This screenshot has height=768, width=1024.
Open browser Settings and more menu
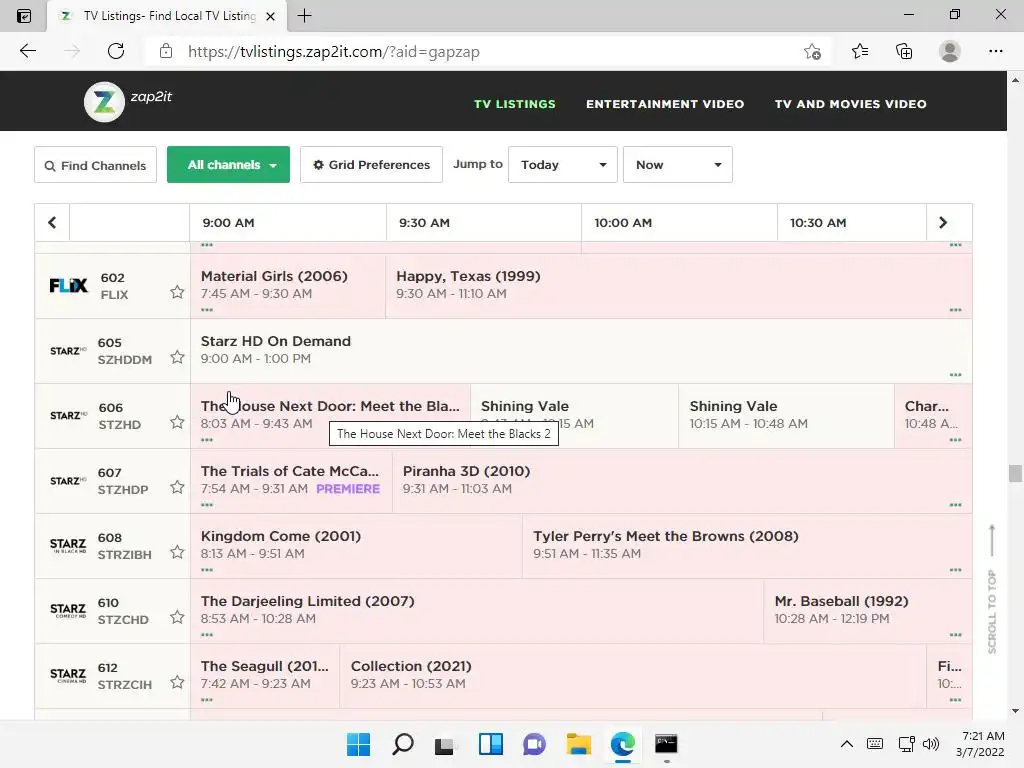click(995, 51)
